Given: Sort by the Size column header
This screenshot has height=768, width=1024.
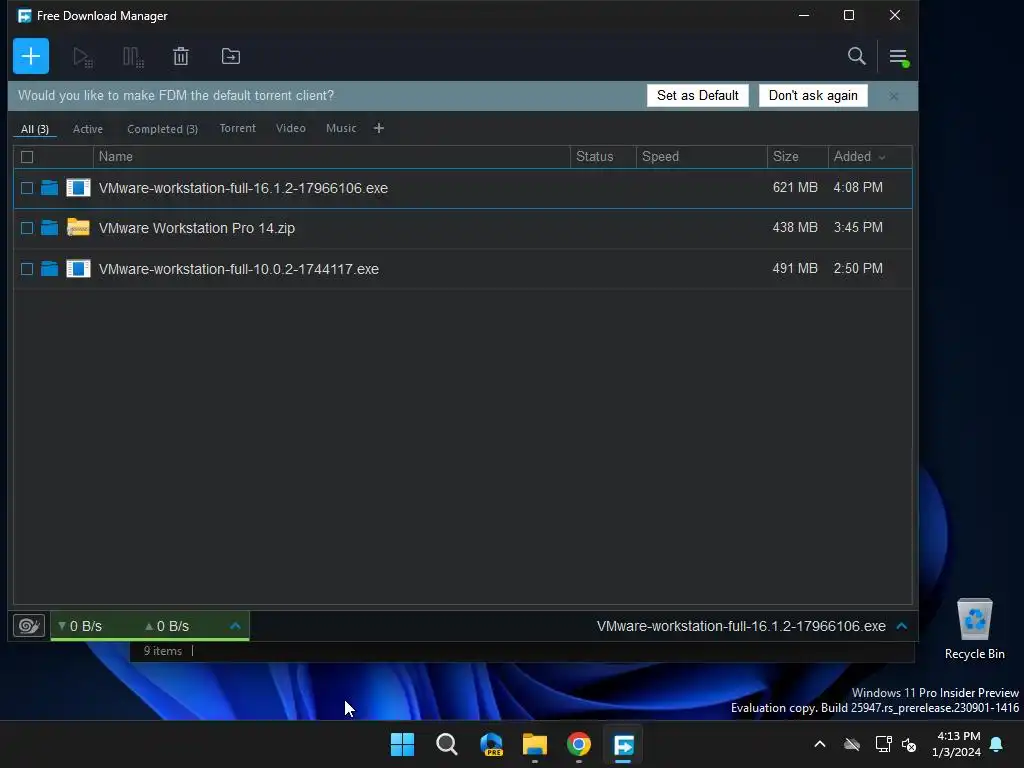Looking at the screenshot, I should (x=797, y=157).
